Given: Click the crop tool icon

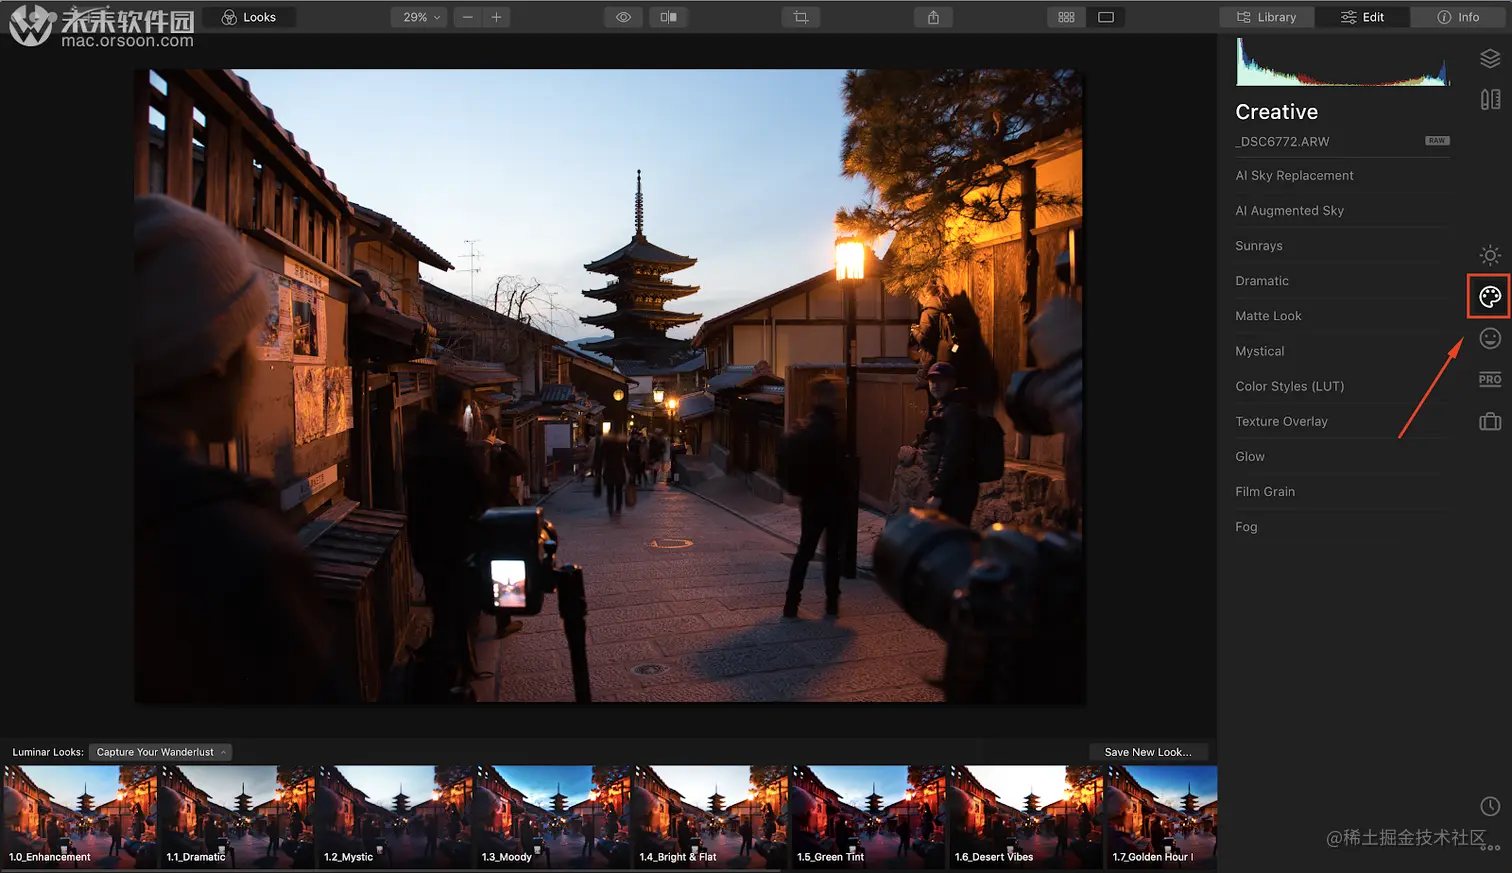Looking at the screenshot, I should click(801, 17).
